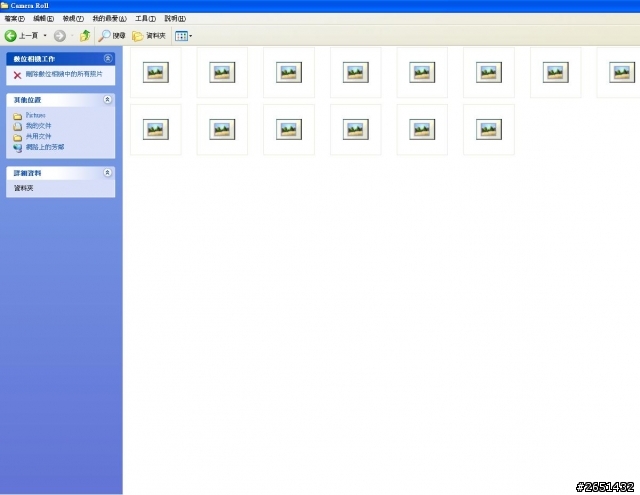The height and width of the screenshot is (495, 640).
Task: Open the 檔案(F) menu
Action: pos(15,18)
